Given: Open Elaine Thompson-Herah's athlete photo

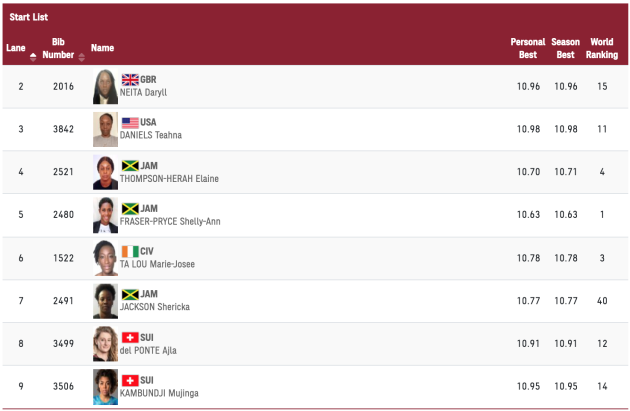Looking at the screenshot, I should click(105, 172).
